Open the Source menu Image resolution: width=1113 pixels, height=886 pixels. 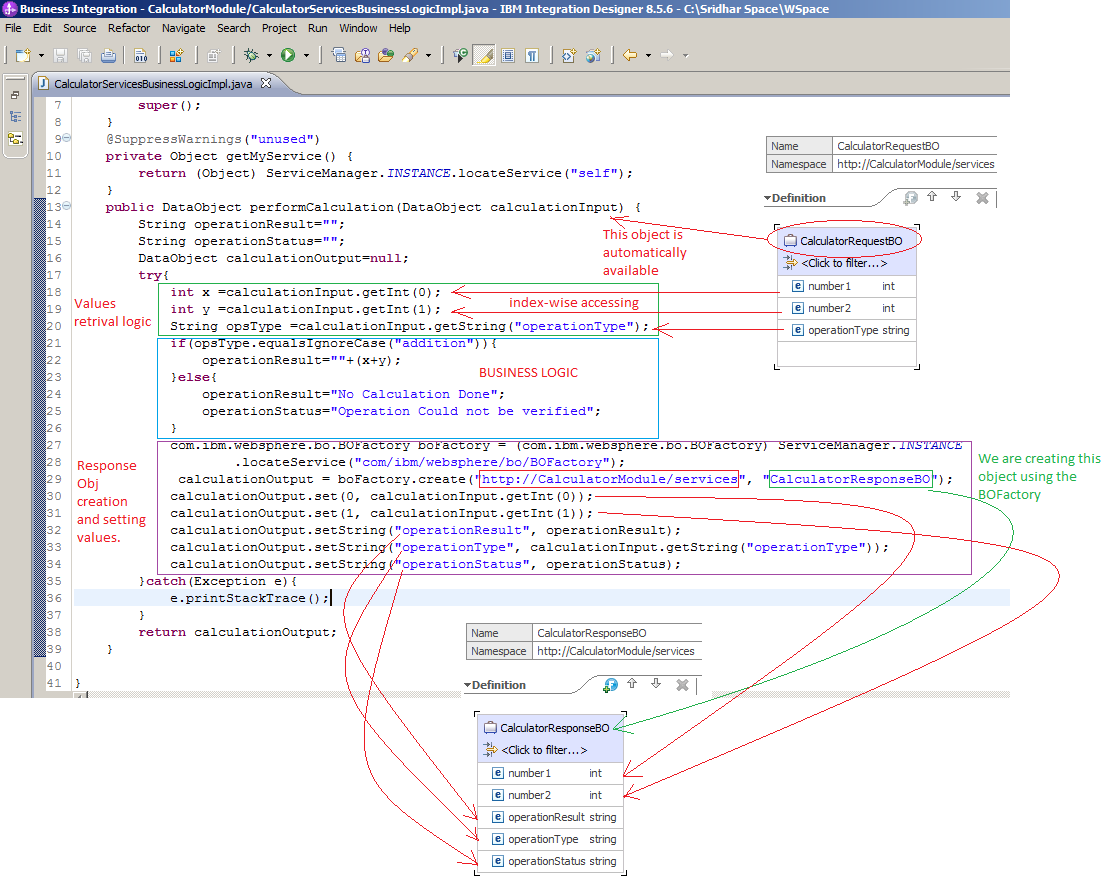(80, 28)
